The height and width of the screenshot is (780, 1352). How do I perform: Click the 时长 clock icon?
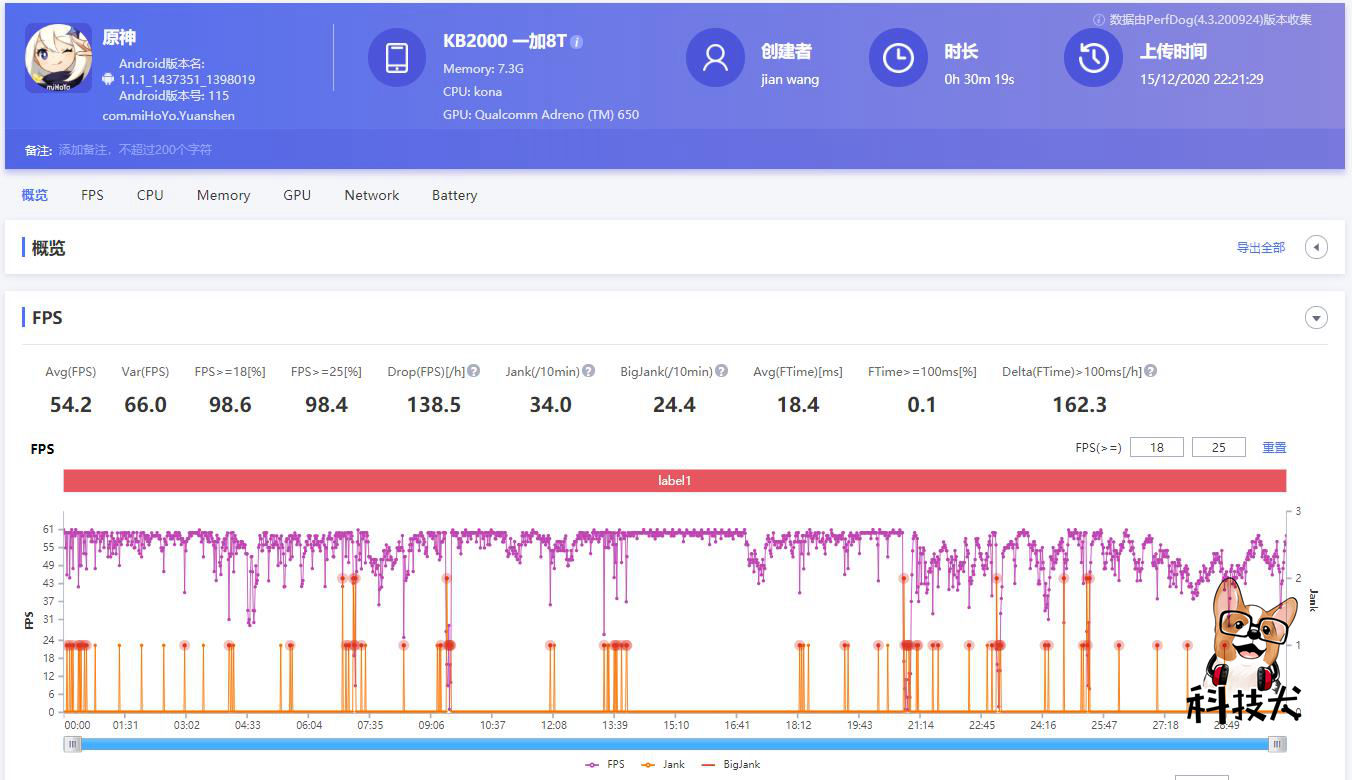click(x=897, y=58)
